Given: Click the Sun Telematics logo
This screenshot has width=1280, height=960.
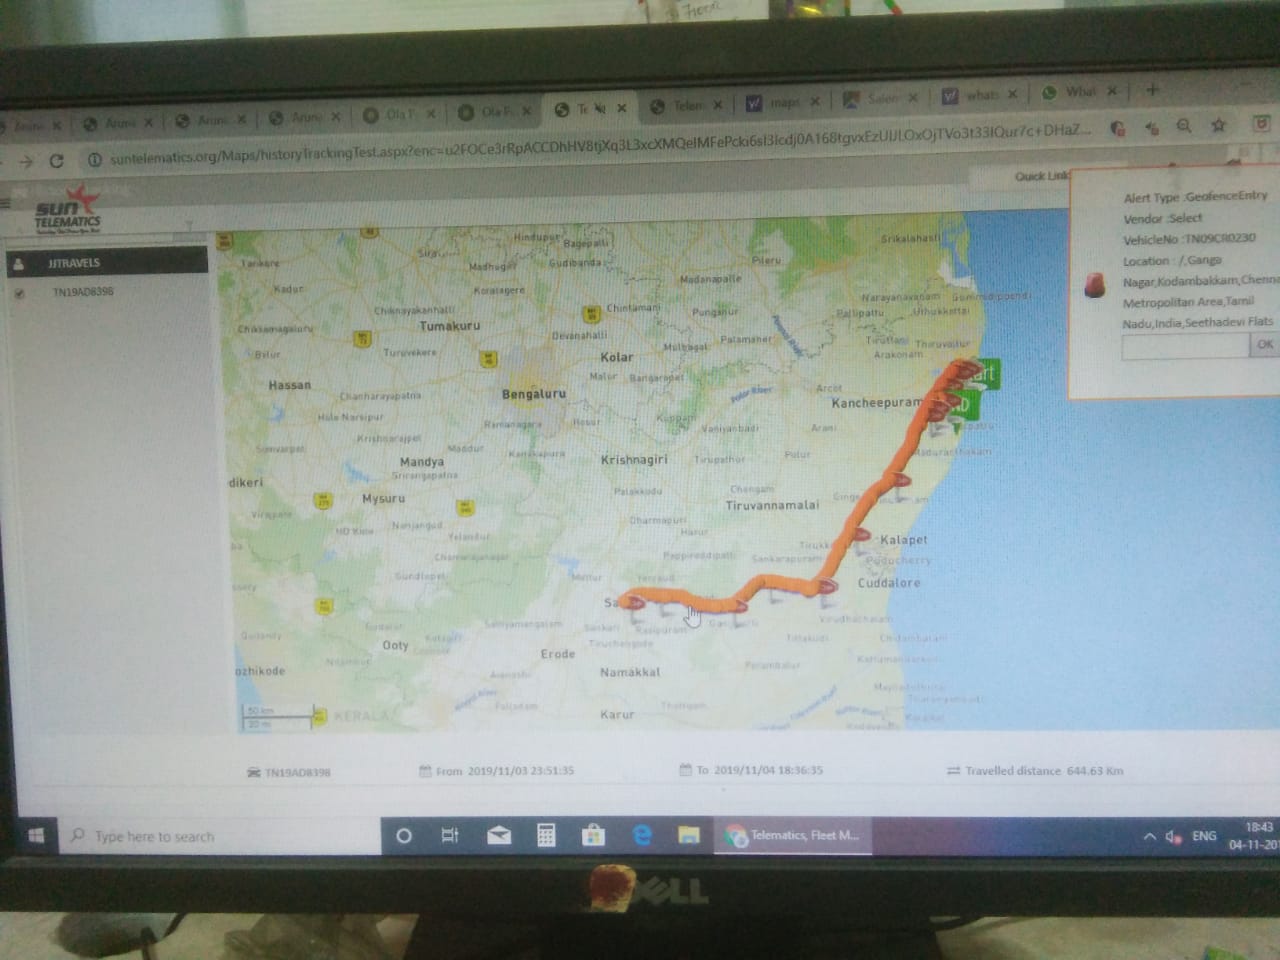Looking at the screenshot, I should click(68, 210).
